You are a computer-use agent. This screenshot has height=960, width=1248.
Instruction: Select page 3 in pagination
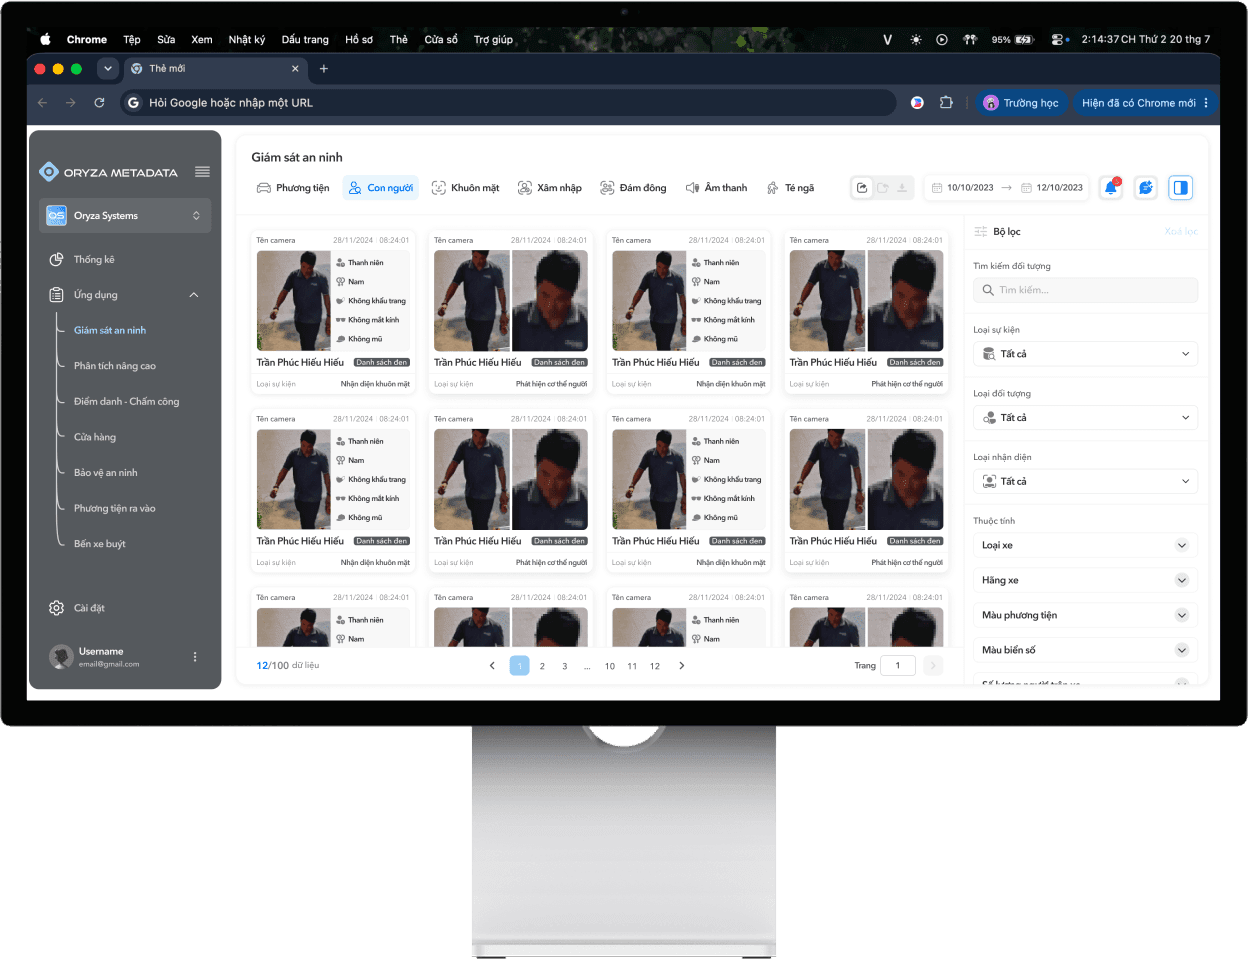(x=565, y=666)
